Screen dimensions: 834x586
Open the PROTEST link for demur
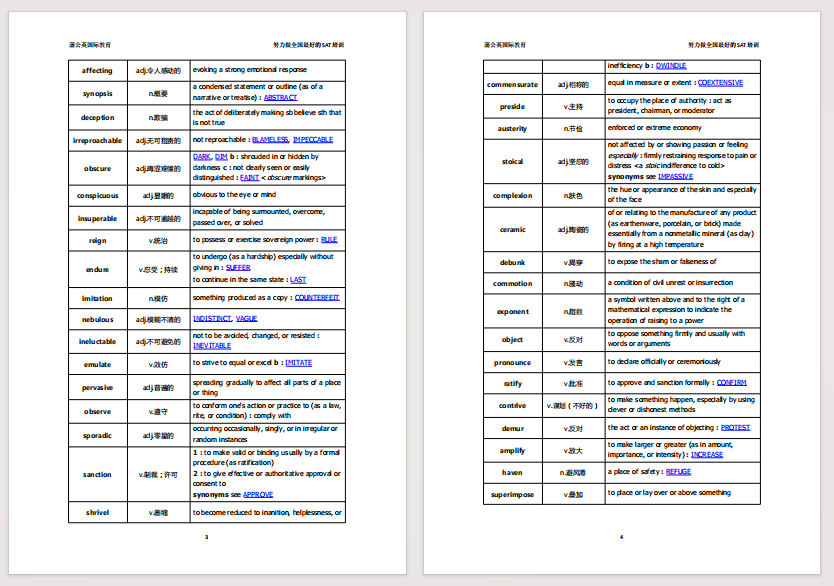[735, 427]
